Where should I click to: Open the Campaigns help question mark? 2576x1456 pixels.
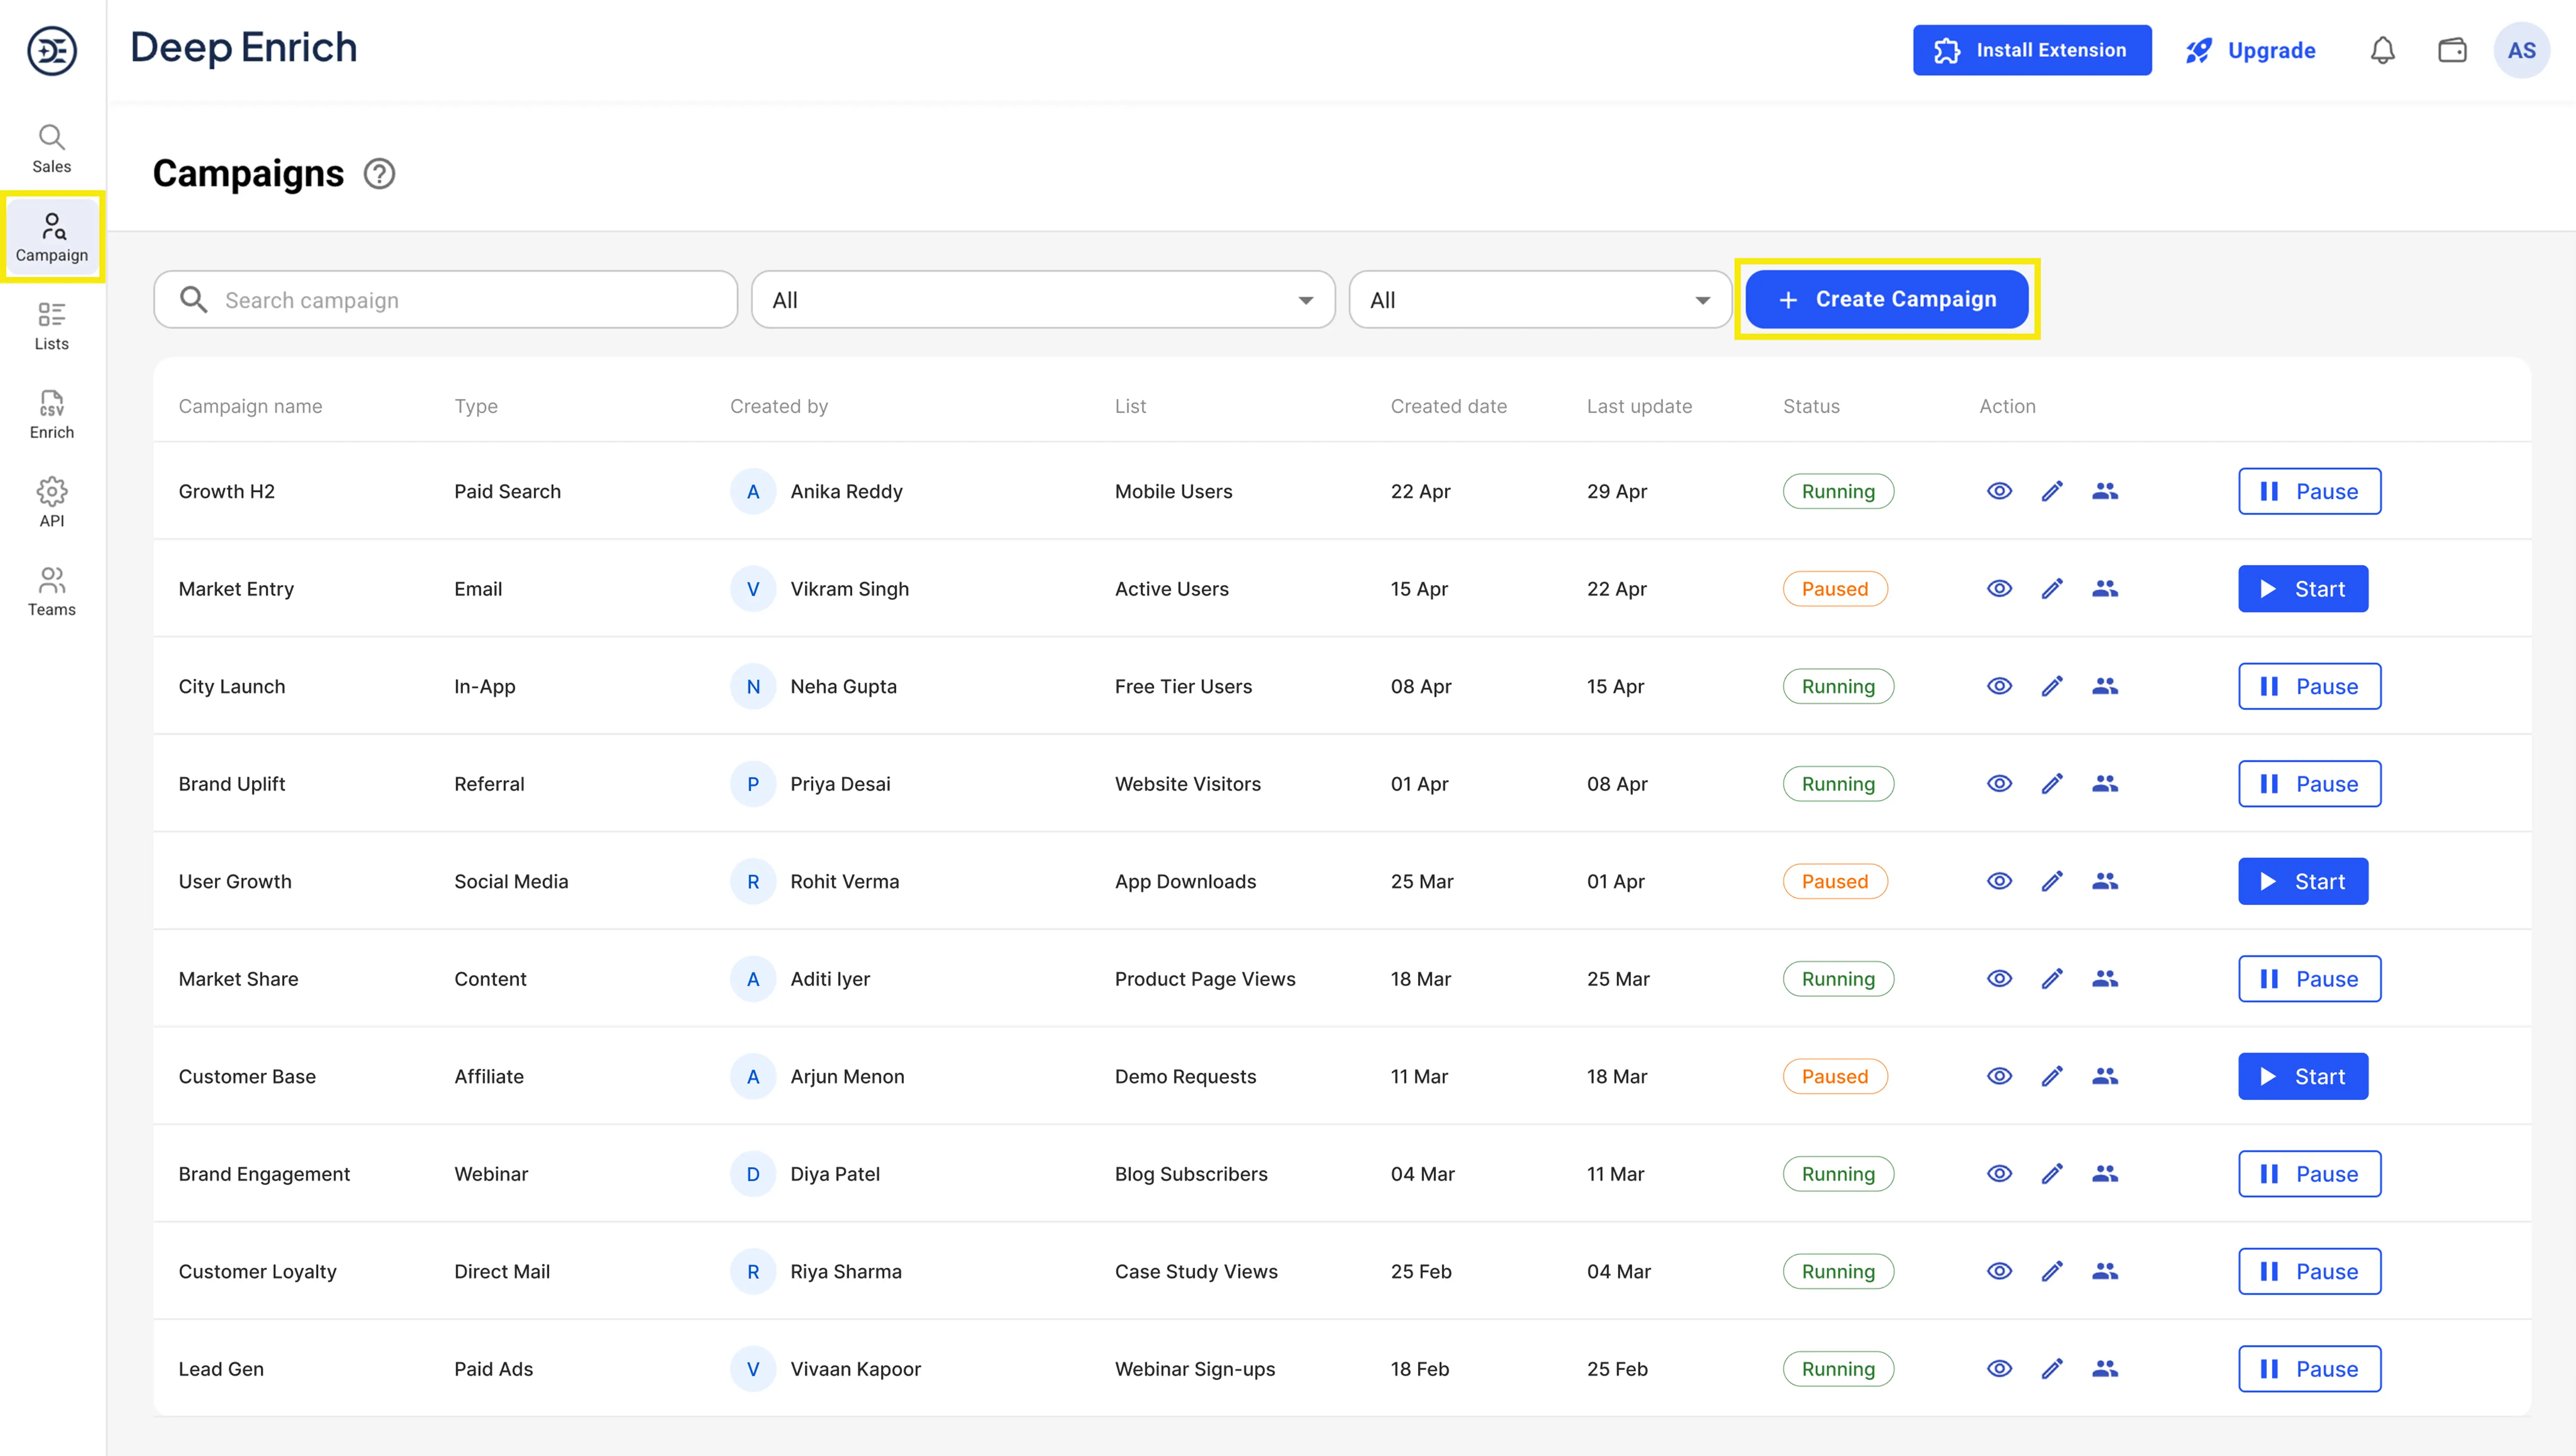click(x=379, y=174)
